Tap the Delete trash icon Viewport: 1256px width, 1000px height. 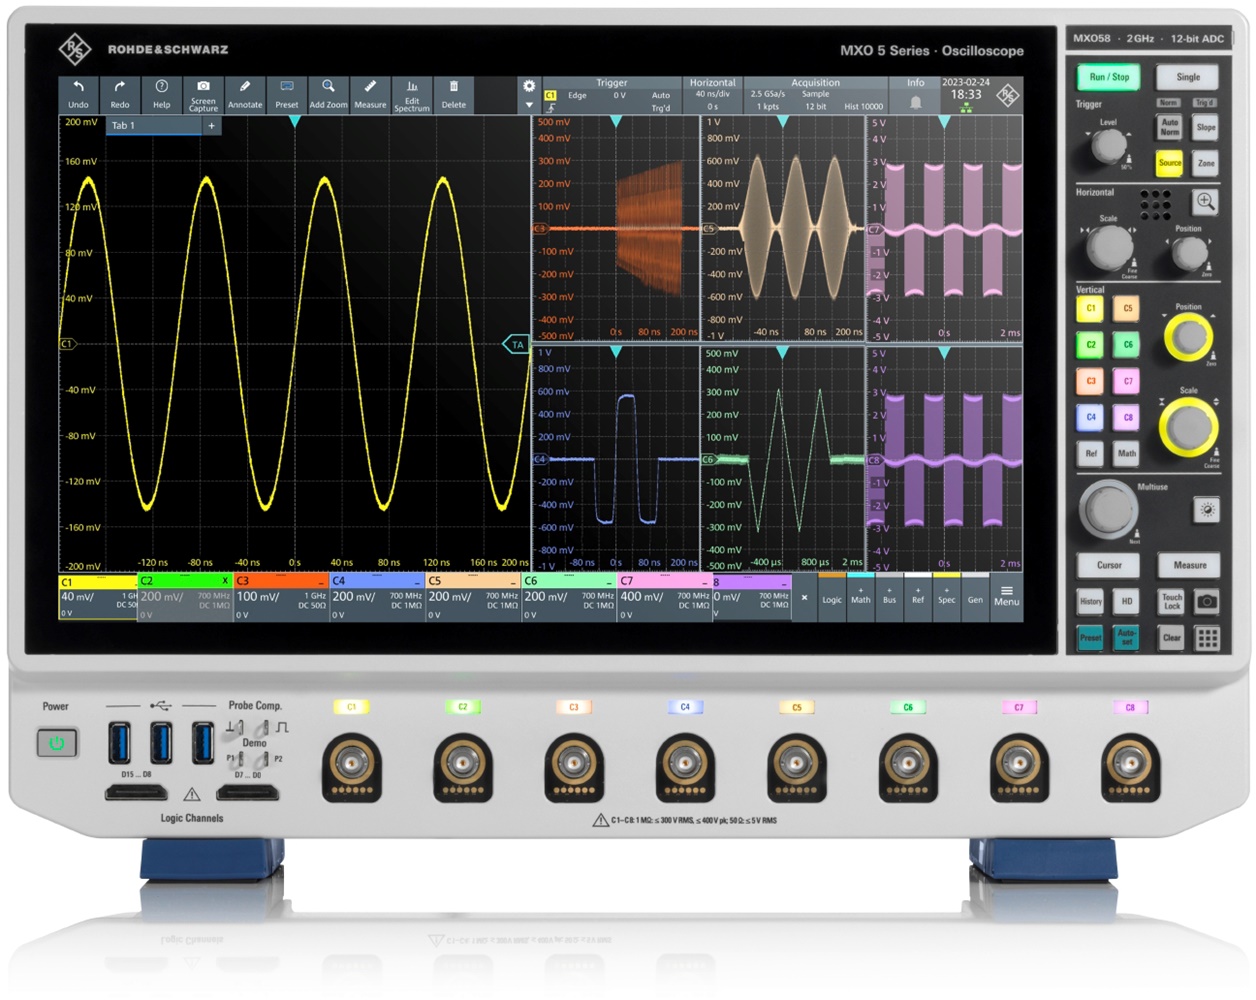(453, 94)
